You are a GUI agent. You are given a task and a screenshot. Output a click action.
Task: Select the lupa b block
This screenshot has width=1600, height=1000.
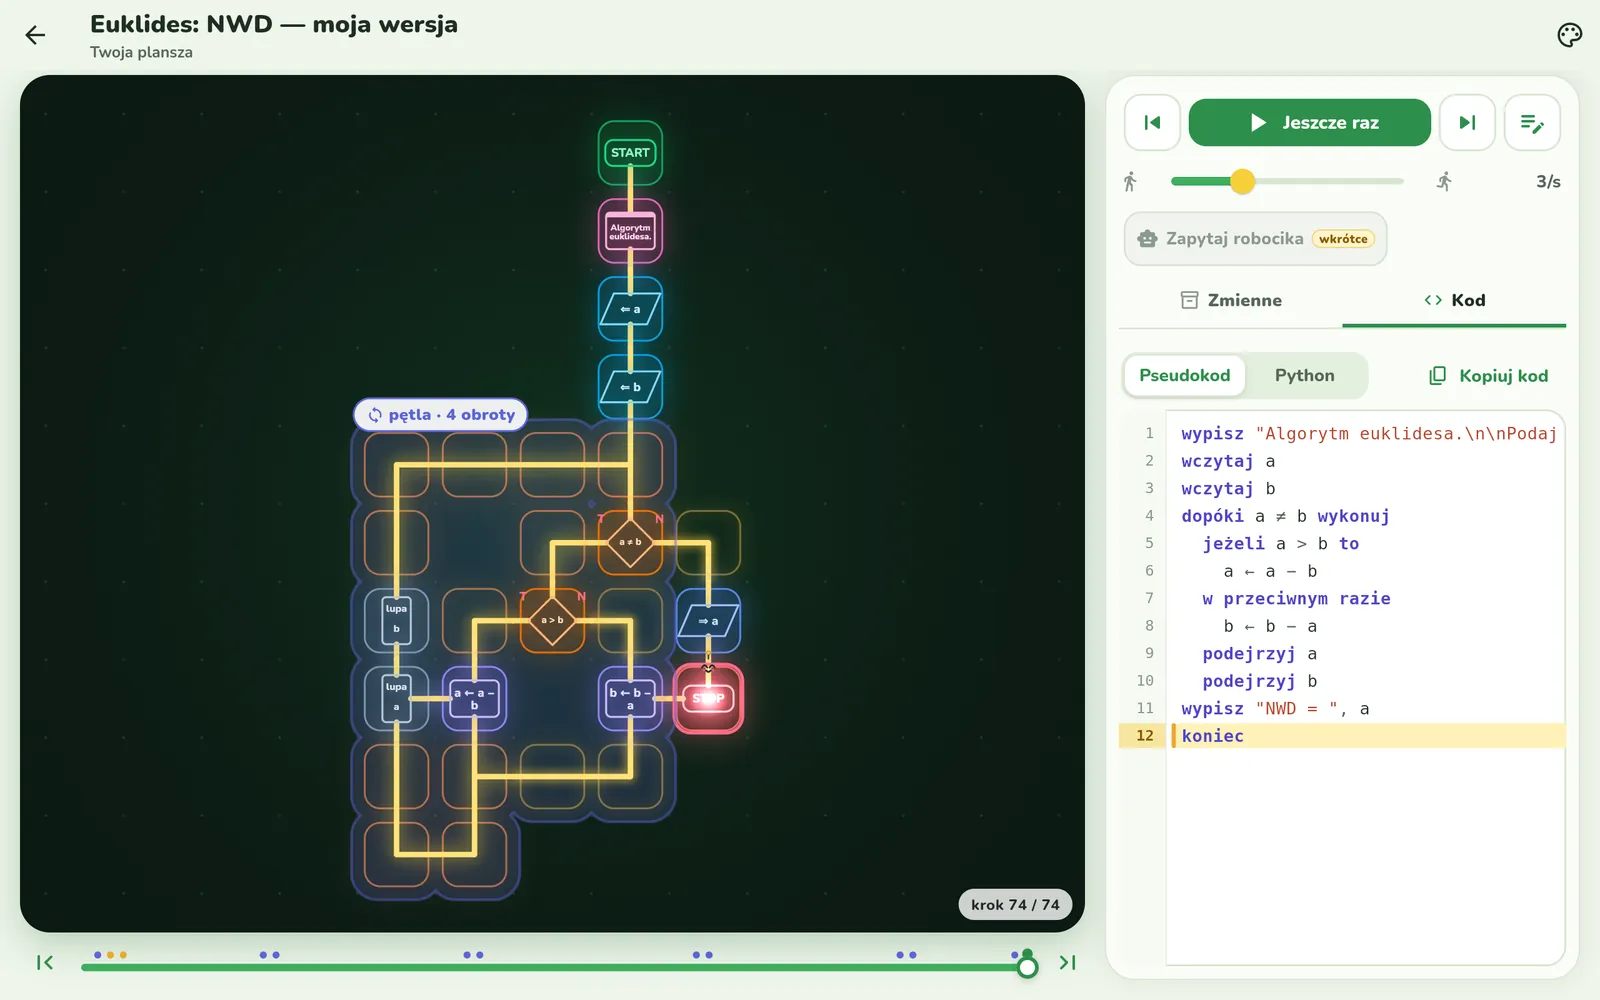tap(396, 620)
